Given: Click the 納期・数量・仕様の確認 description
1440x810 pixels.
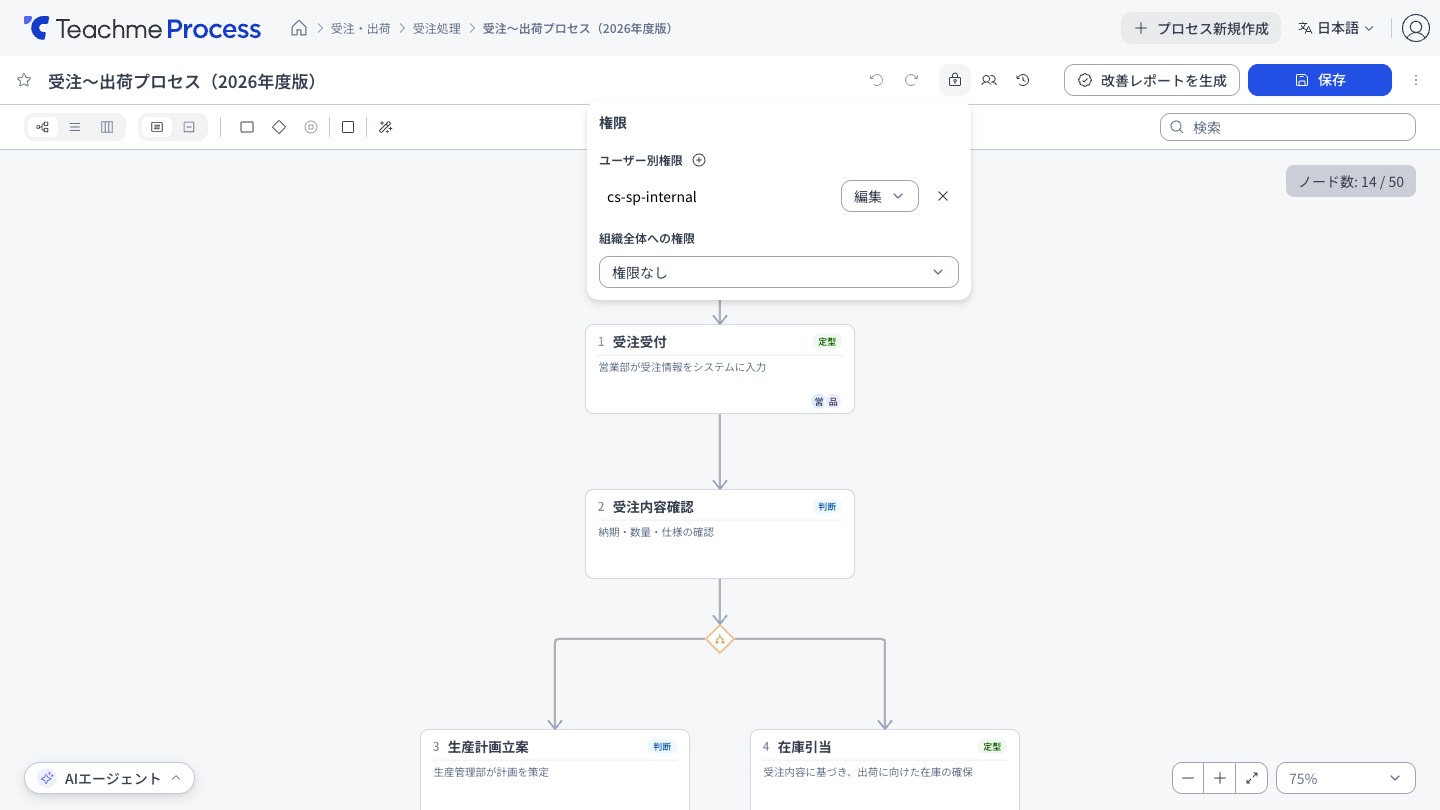Looking at the screenshot, I should (x=656, y=532).
